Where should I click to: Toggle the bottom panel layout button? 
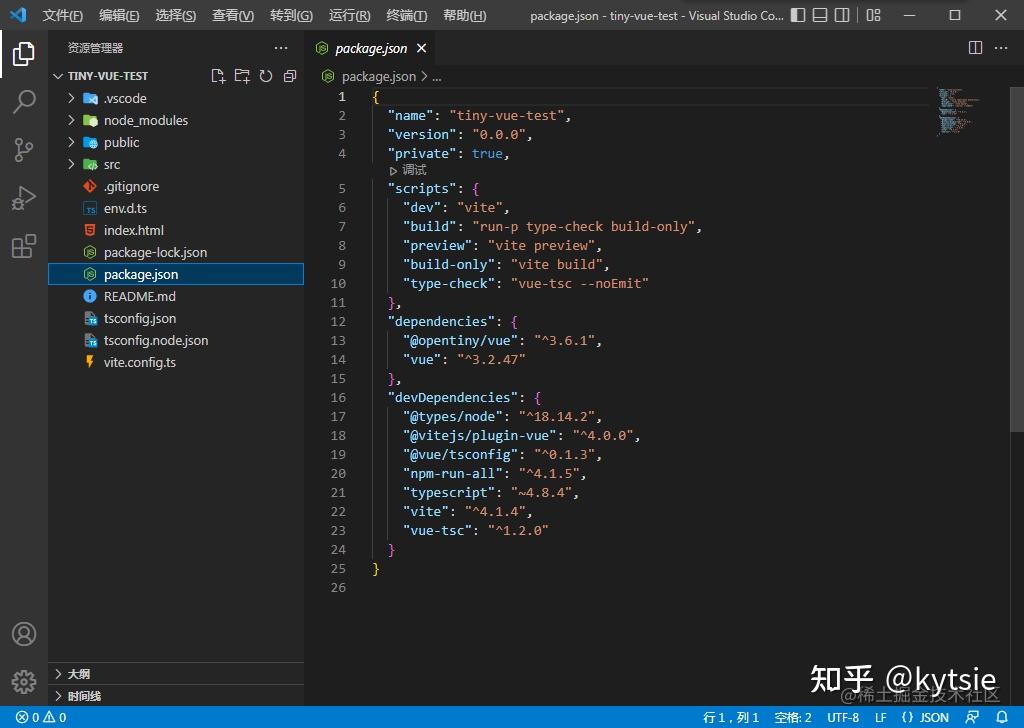click(819, 16)
